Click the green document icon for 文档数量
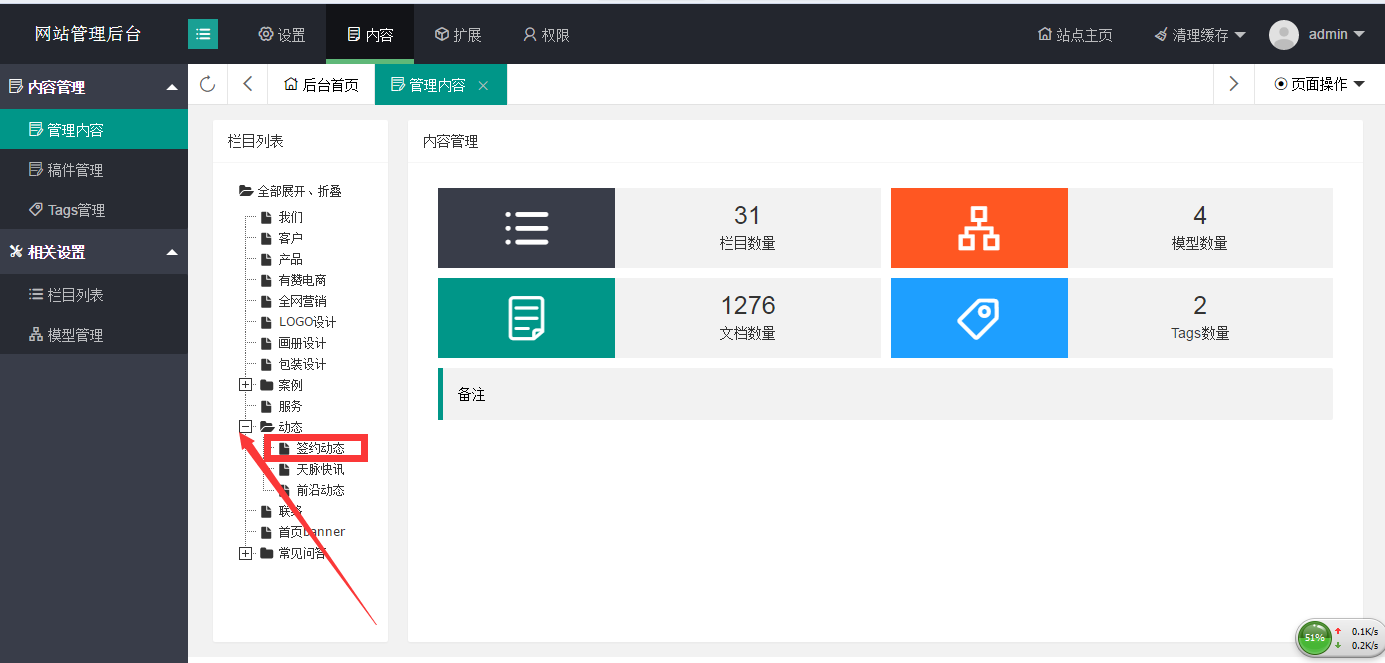This screenshot has height=663, width=1385. (526, 318)
